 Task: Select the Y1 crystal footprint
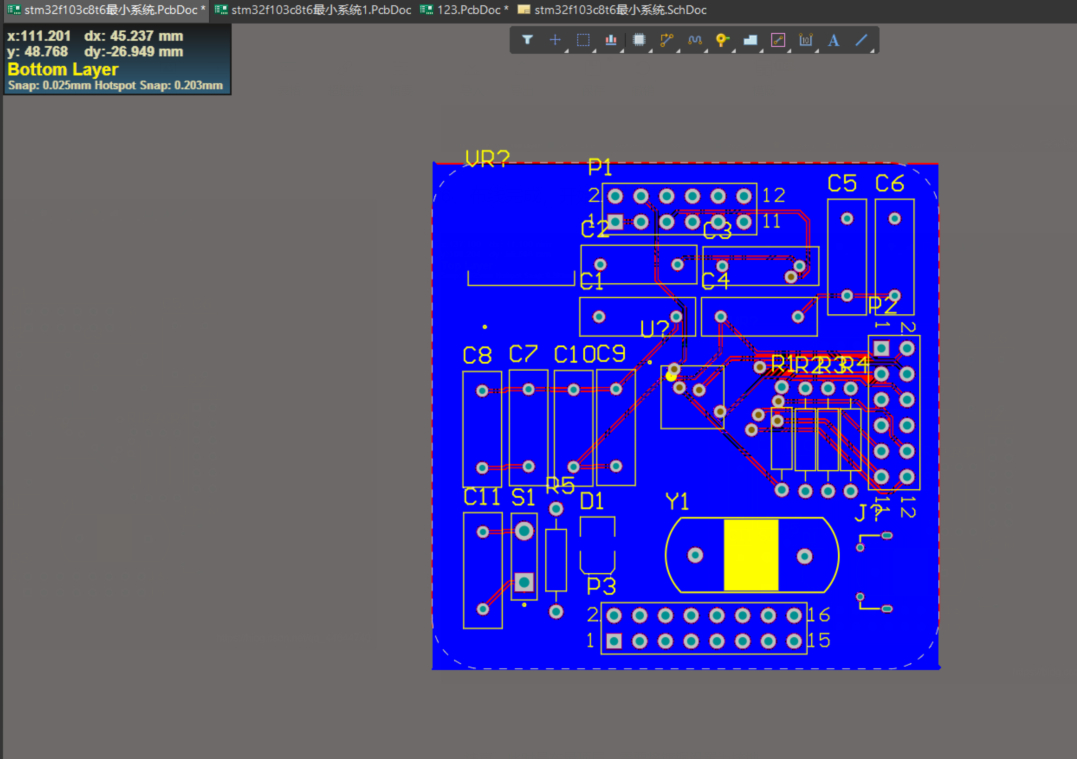click(x=751, y=555)
